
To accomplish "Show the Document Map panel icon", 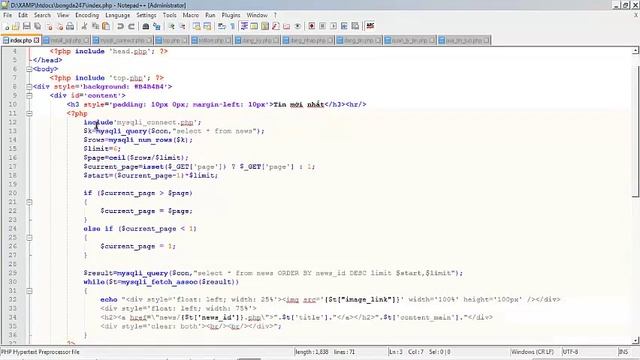I will (265, 27).
